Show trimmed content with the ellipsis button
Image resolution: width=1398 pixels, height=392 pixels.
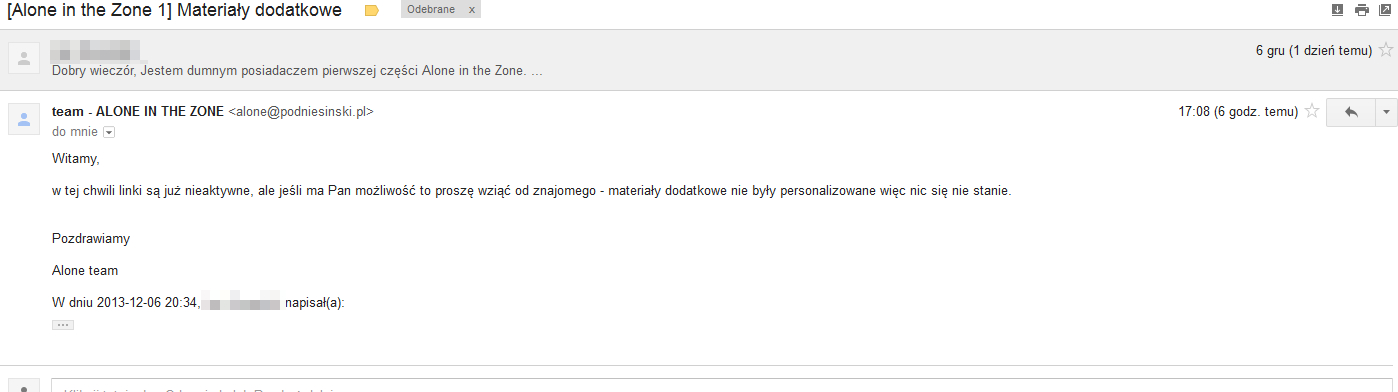pyautogui.click(x=63, y=325)
